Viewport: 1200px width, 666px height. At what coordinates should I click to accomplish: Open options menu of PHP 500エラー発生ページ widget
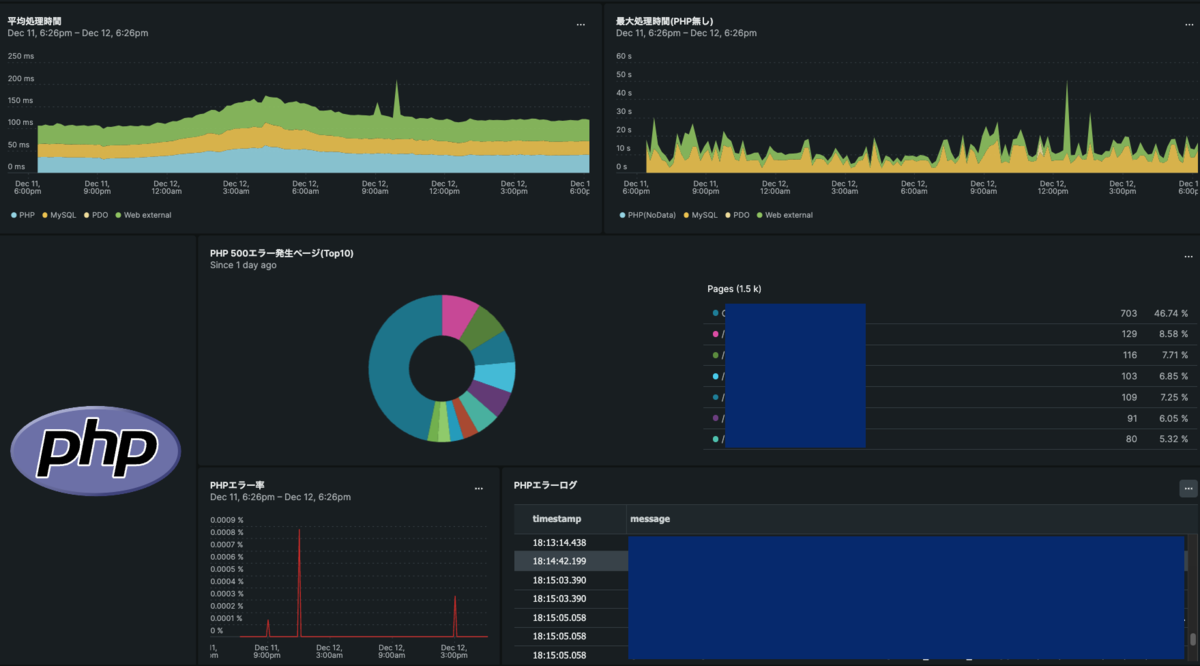(x=1188, y=256)
